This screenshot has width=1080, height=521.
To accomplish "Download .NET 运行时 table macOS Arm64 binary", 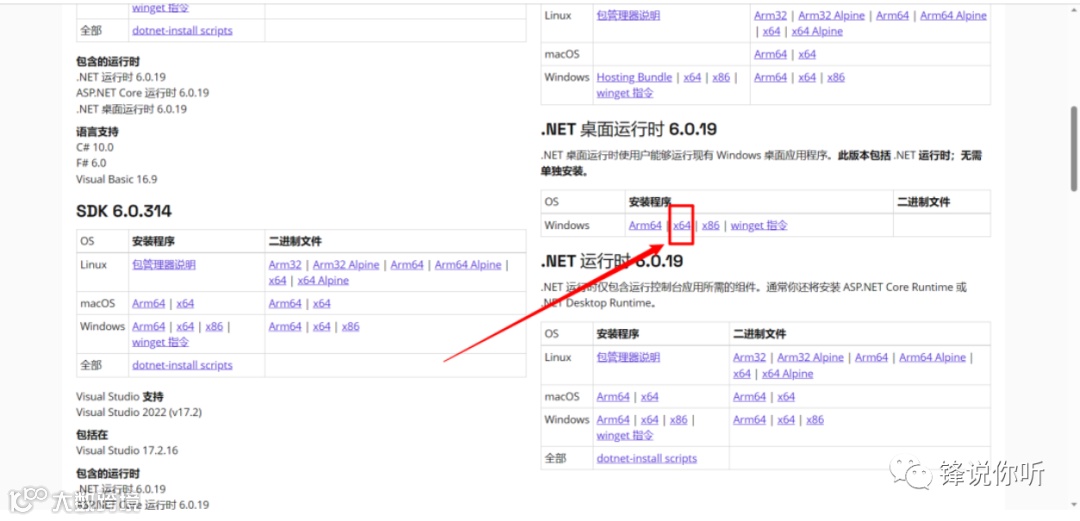I will tap(749, 396).
